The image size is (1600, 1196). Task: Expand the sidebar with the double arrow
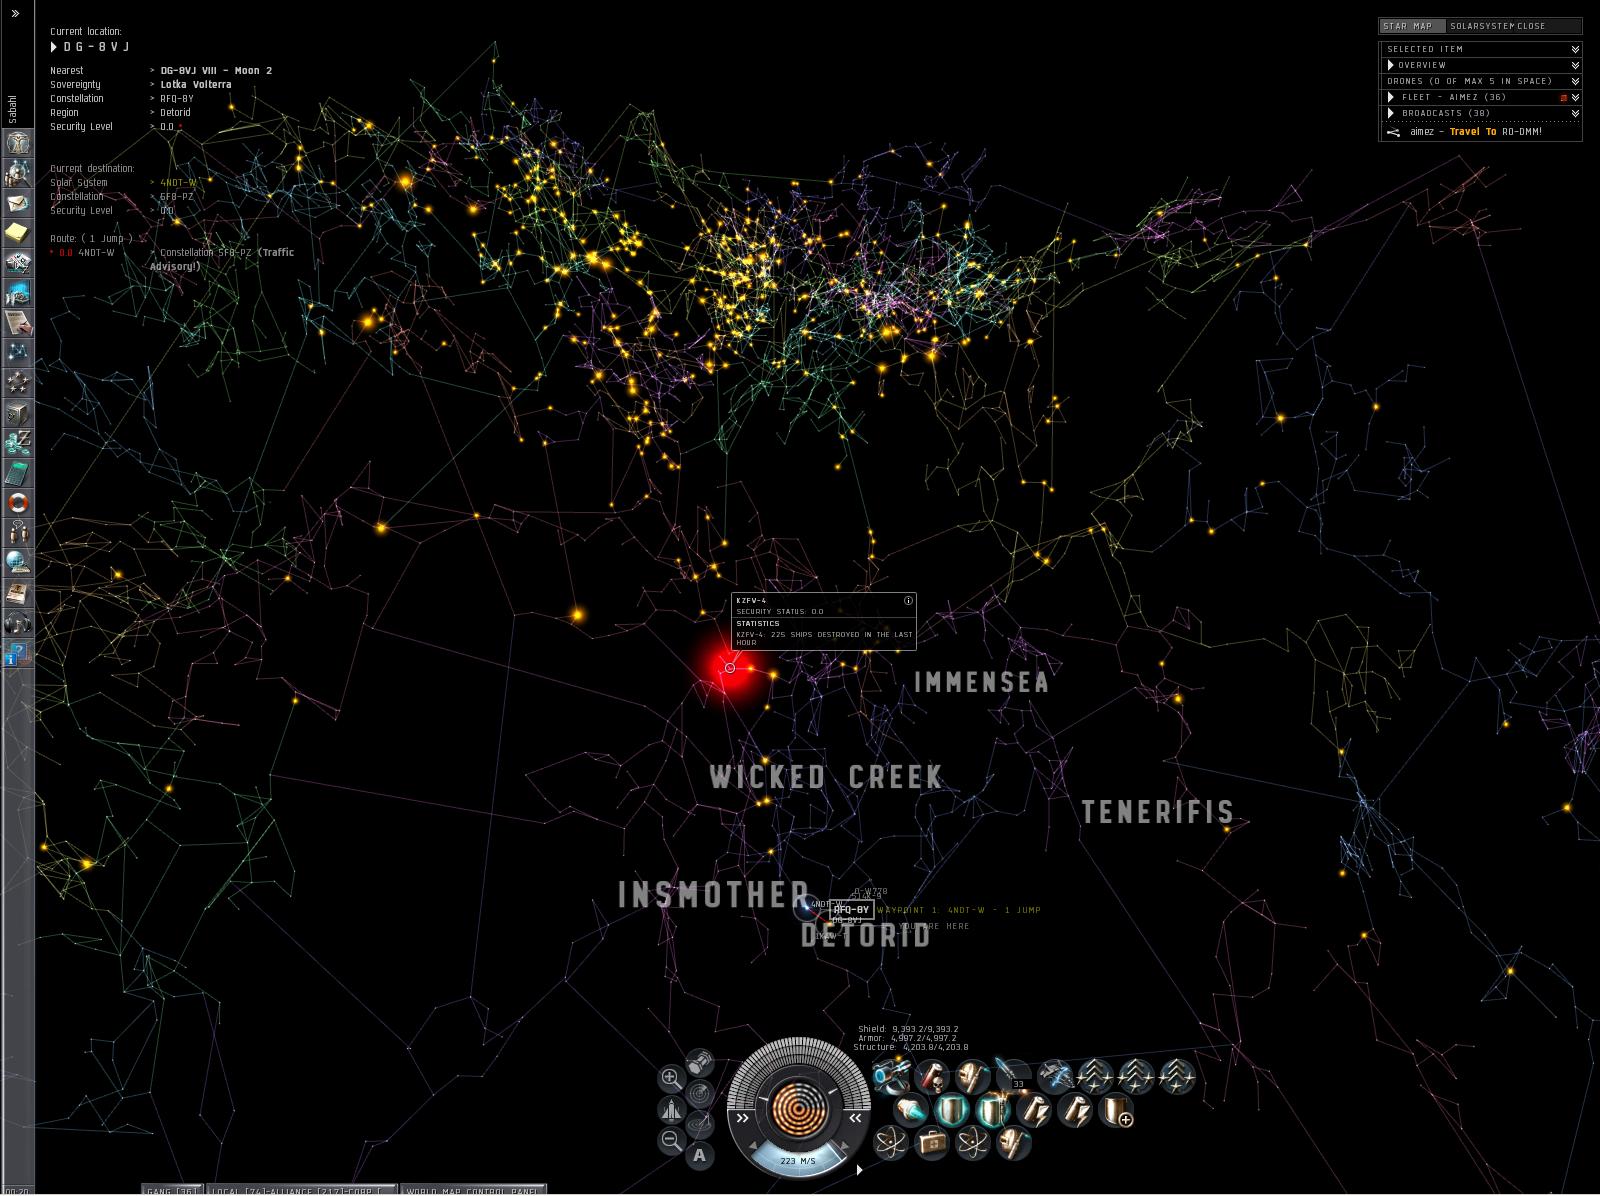(x=15, y=13)
